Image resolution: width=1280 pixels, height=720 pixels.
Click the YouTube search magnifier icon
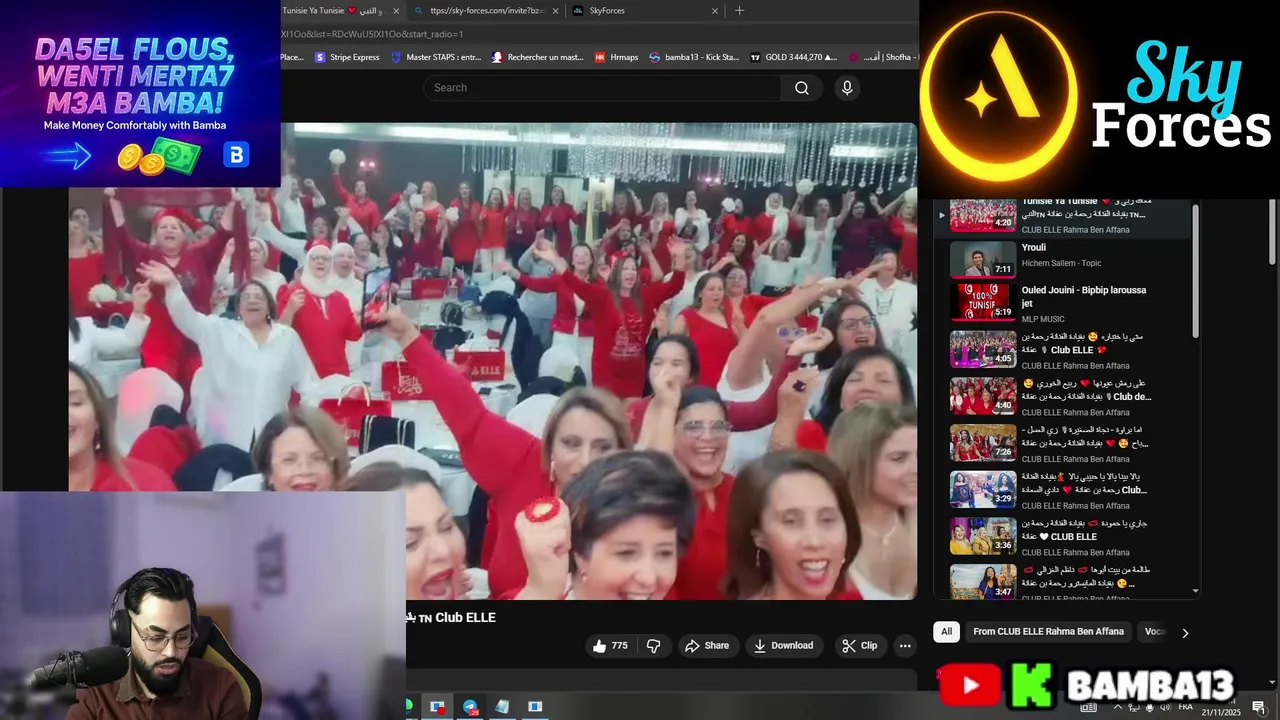tap(802, 88)
